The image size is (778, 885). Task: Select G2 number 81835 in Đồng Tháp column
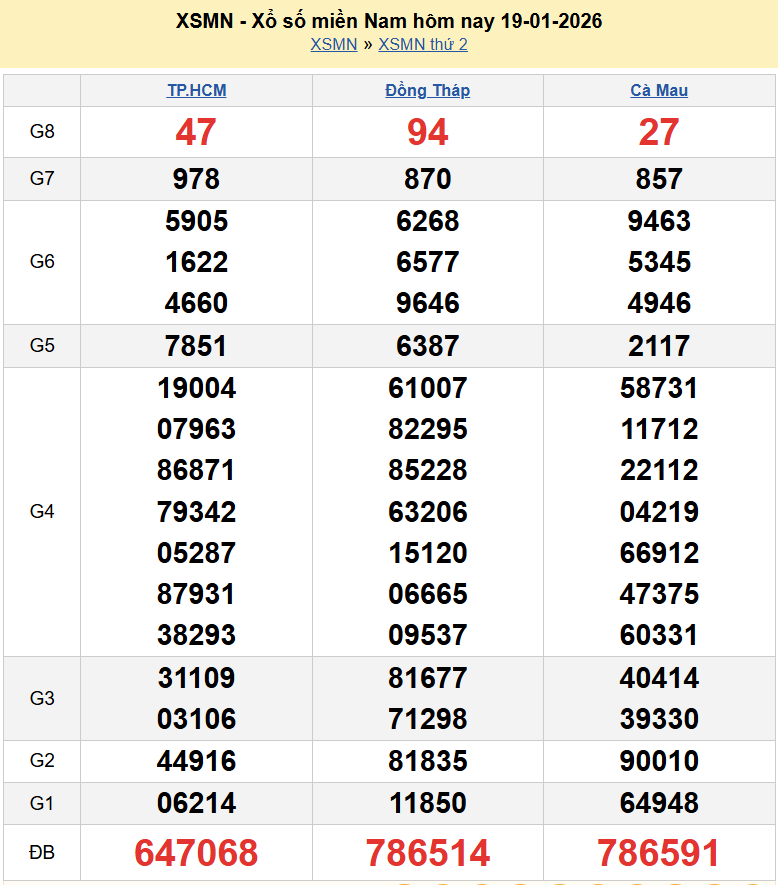[x=428, y=761]
